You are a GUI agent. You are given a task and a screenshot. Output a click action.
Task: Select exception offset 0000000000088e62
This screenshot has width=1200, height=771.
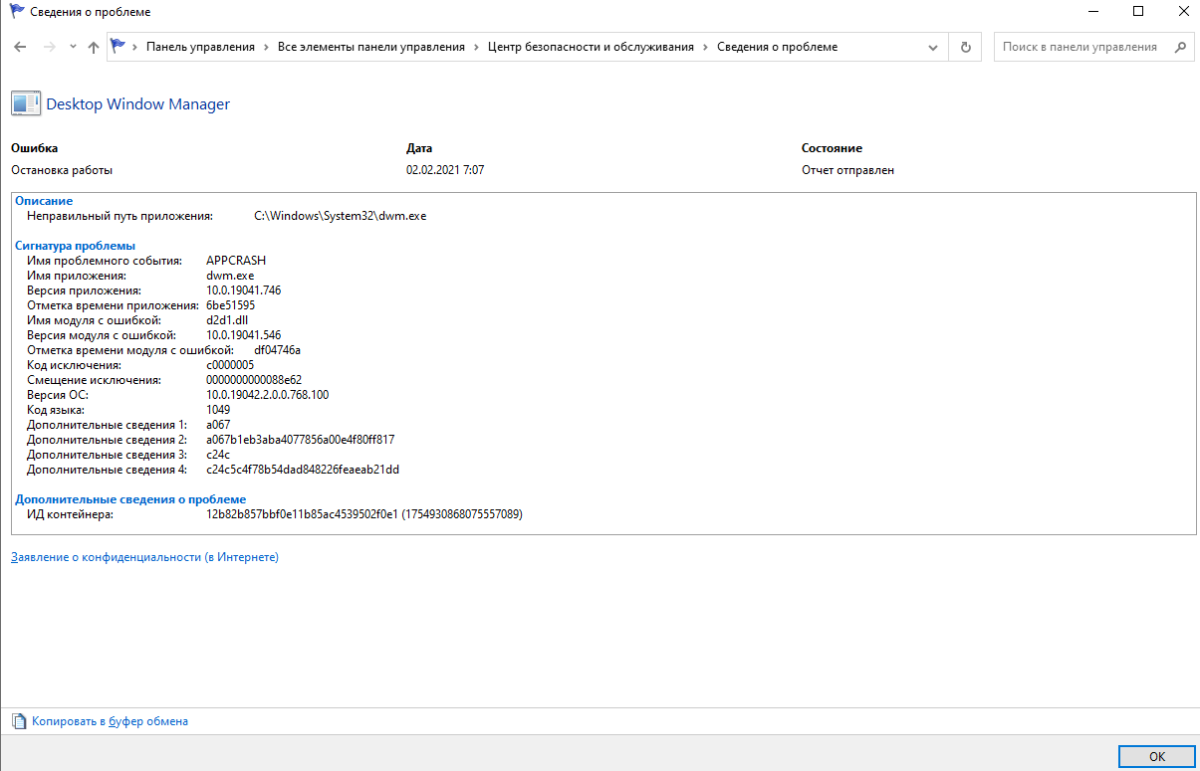coord(254,380)
